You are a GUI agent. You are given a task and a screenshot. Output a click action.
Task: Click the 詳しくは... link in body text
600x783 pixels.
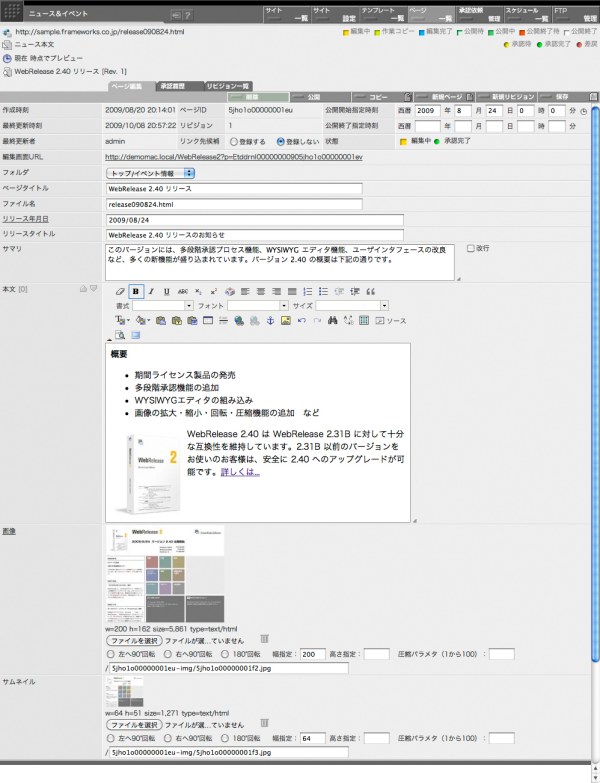coord(240,471)
